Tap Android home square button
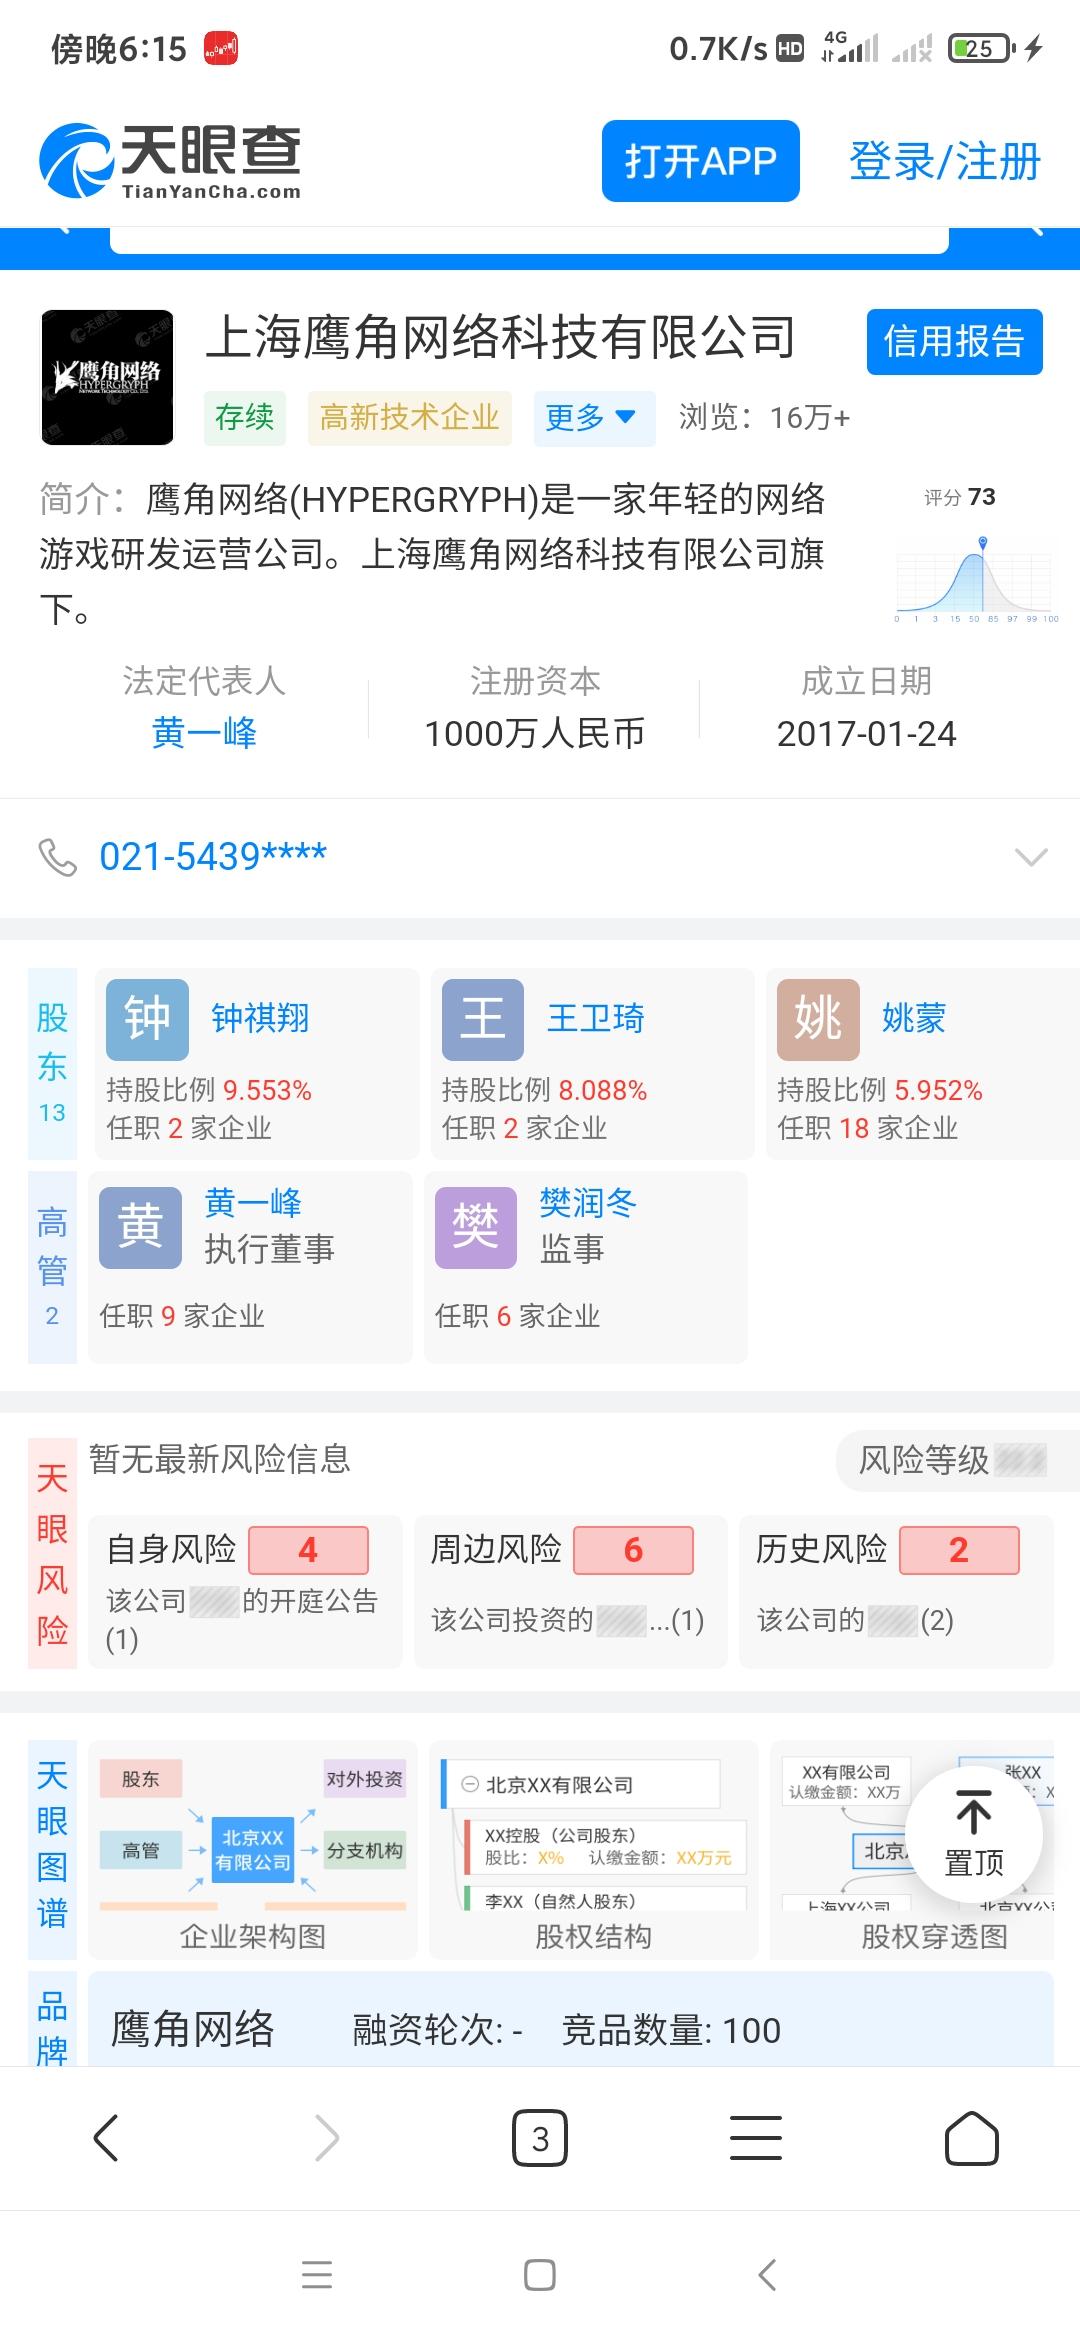This screenshot has width=1080, height=2340. [x=540, y=2274]
